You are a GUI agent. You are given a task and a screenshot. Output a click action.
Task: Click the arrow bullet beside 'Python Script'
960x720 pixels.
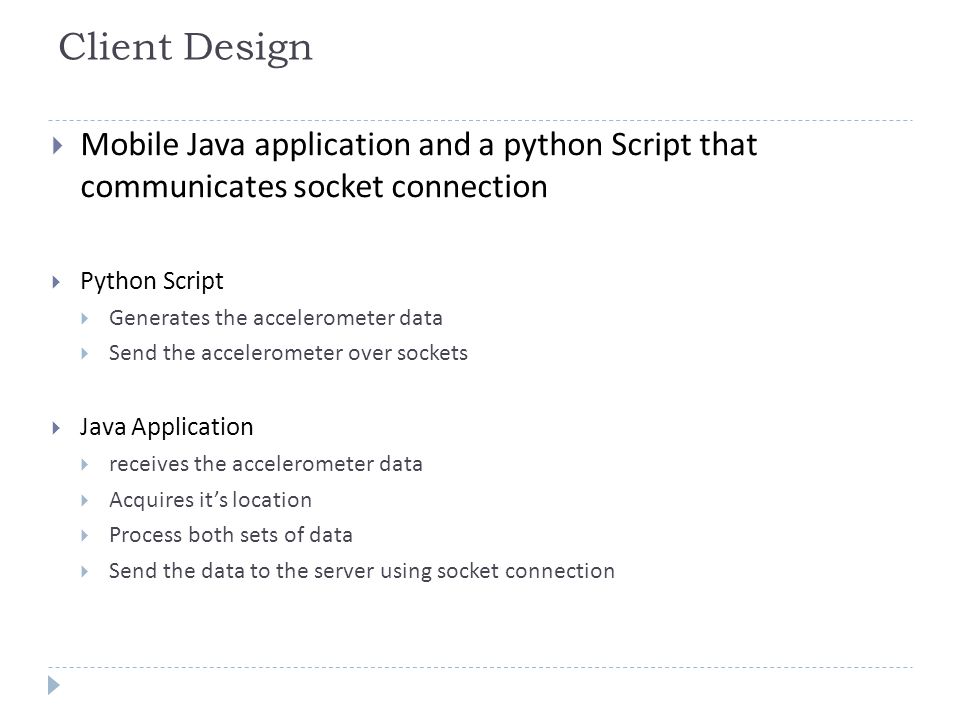point(56,282)
